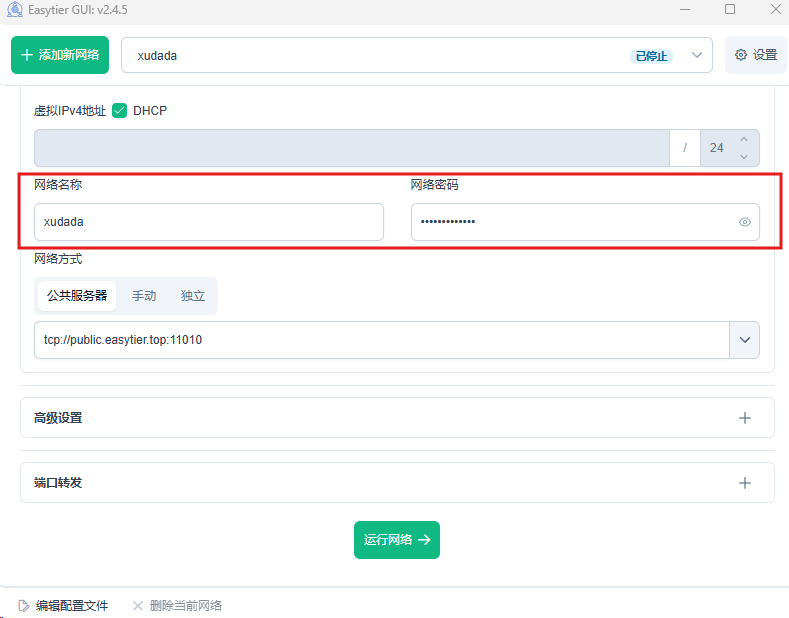Click the 编辑配置文件 edit icon
789x618 pixels.
click(x=23, y=605)
